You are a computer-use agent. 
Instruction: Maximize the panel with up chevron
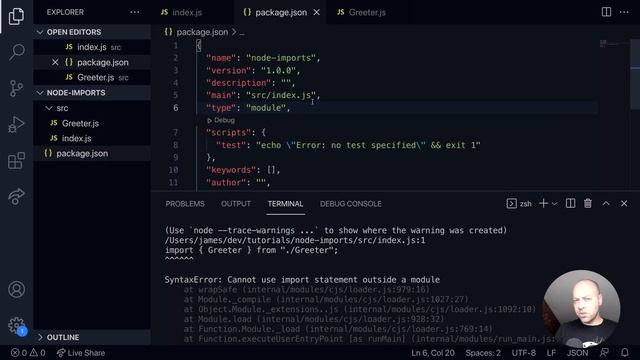606,203
